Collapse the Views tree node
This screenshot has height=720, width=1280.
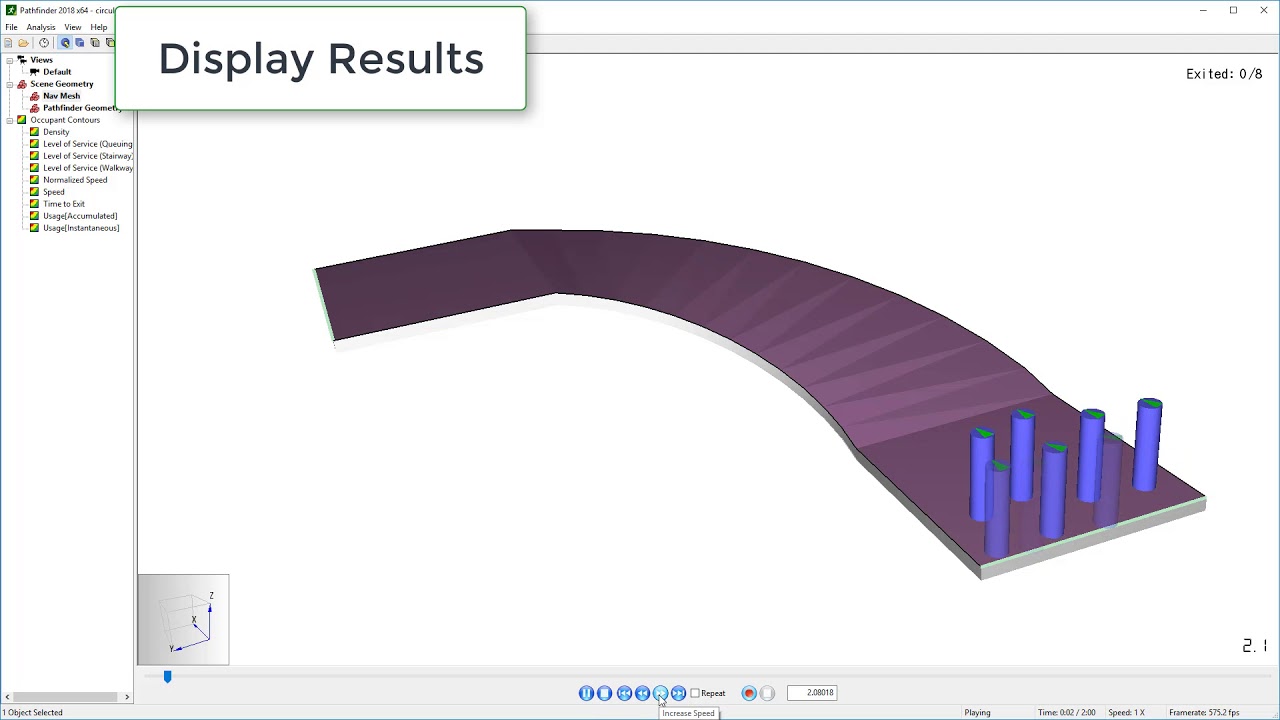click(x=9, y=60)
